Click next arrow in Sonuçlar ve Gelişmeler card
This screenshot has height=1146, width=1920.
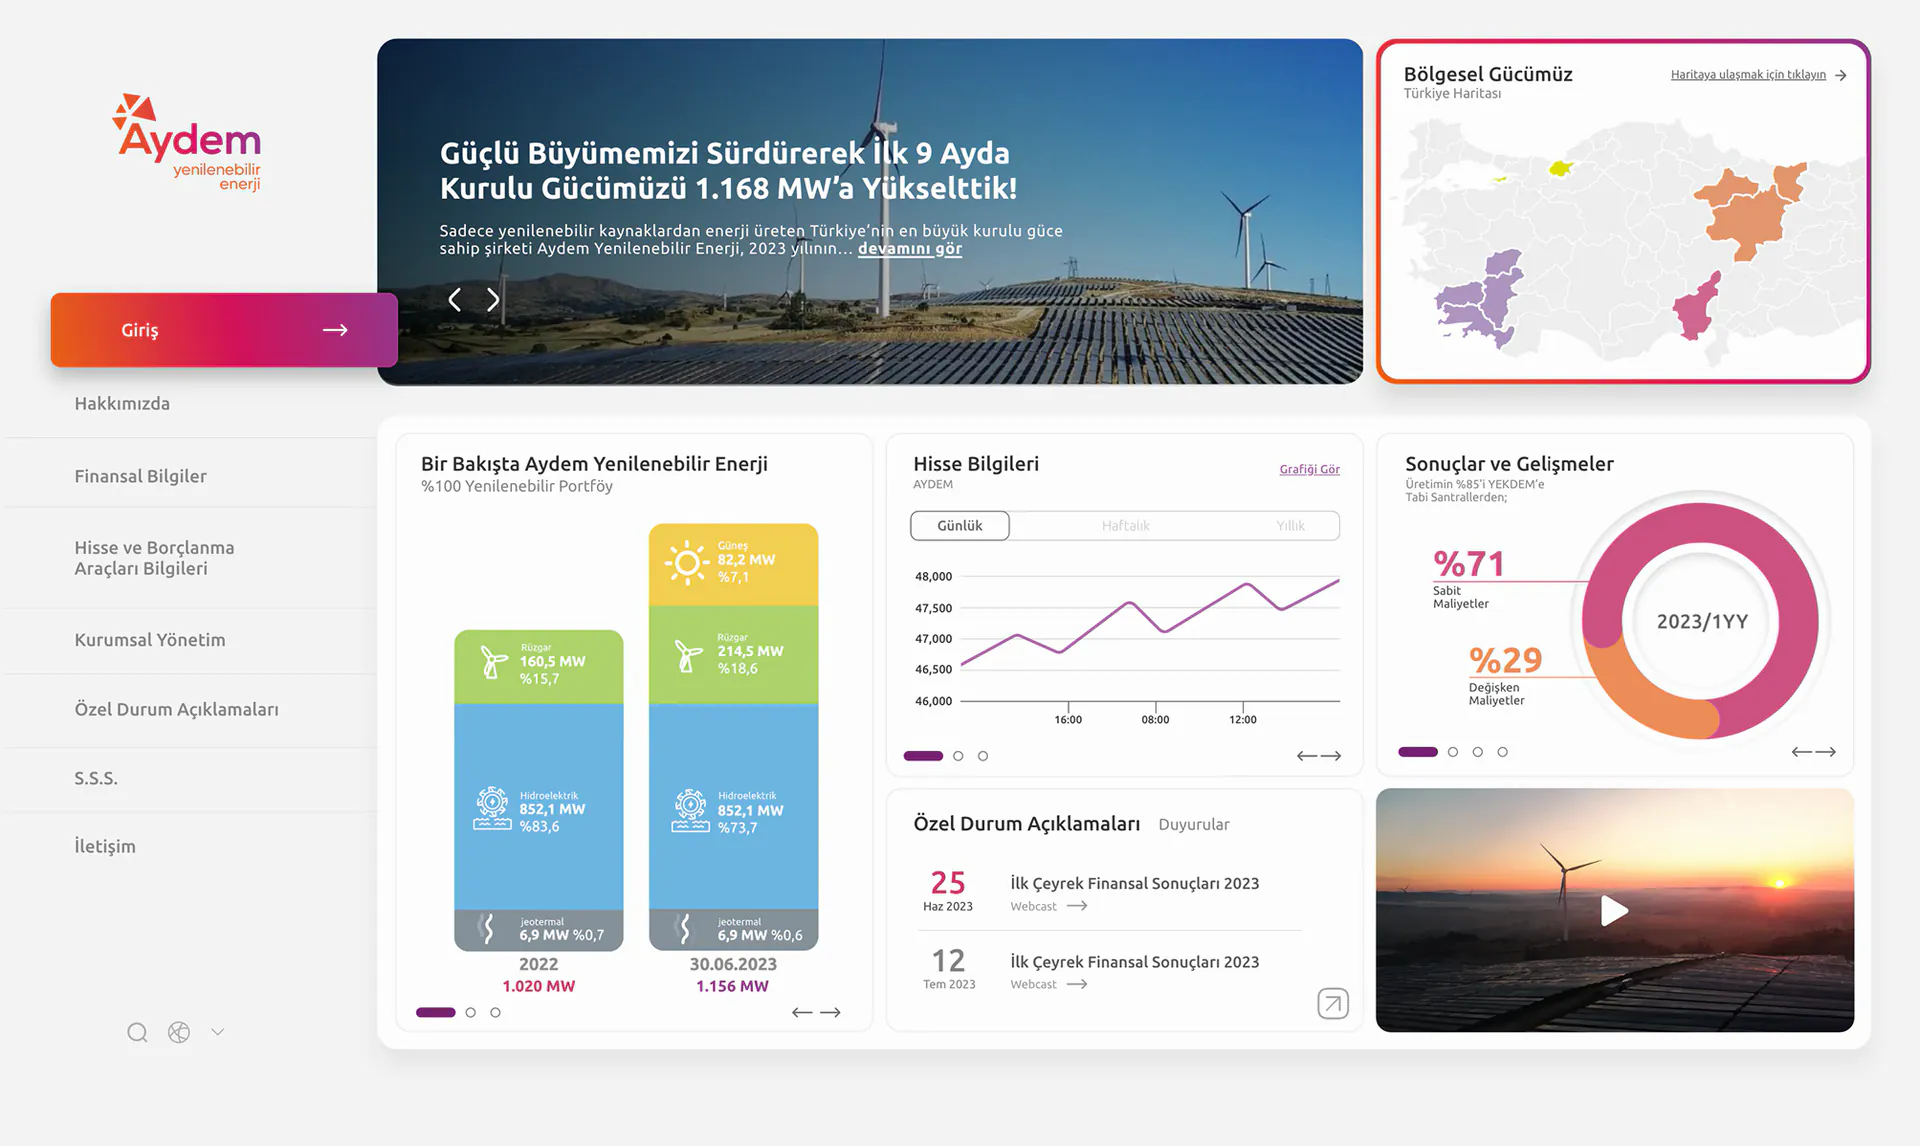[x=1826, y=752]
